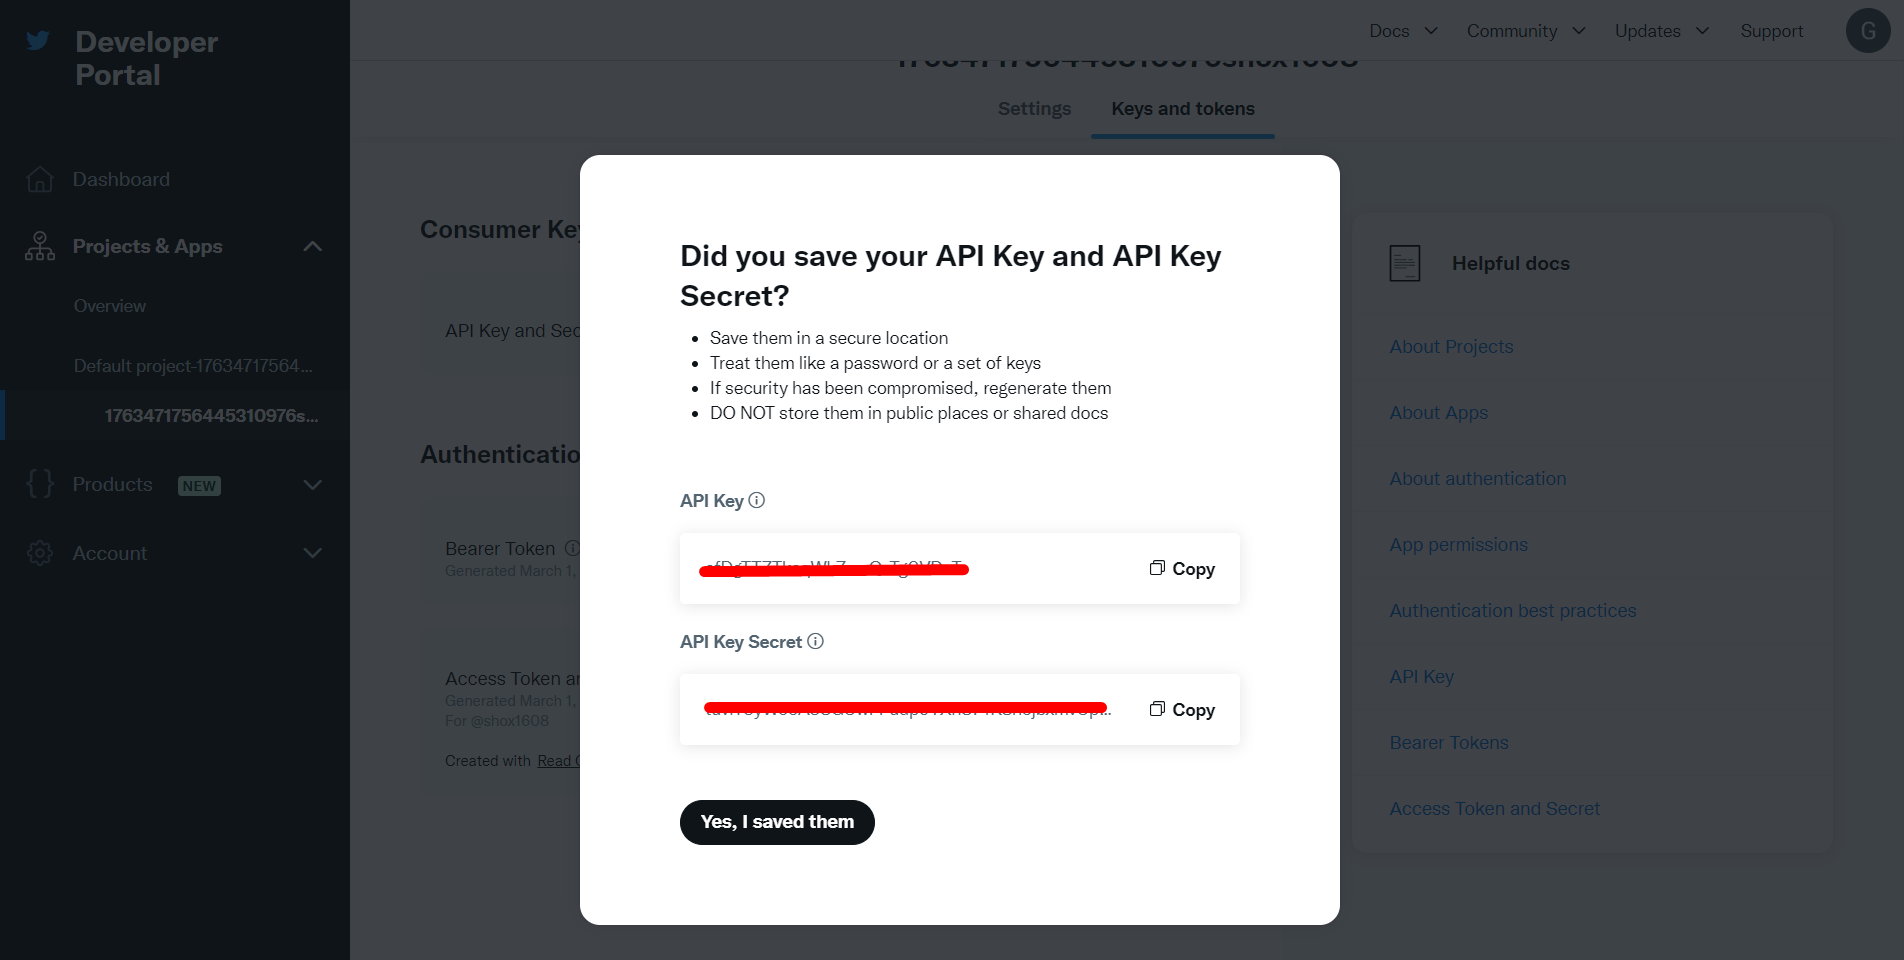This screenshot has width=1904, height=960.
Task: Click the Projects & Apps hierarchy icon
Action: coord(40,246)
